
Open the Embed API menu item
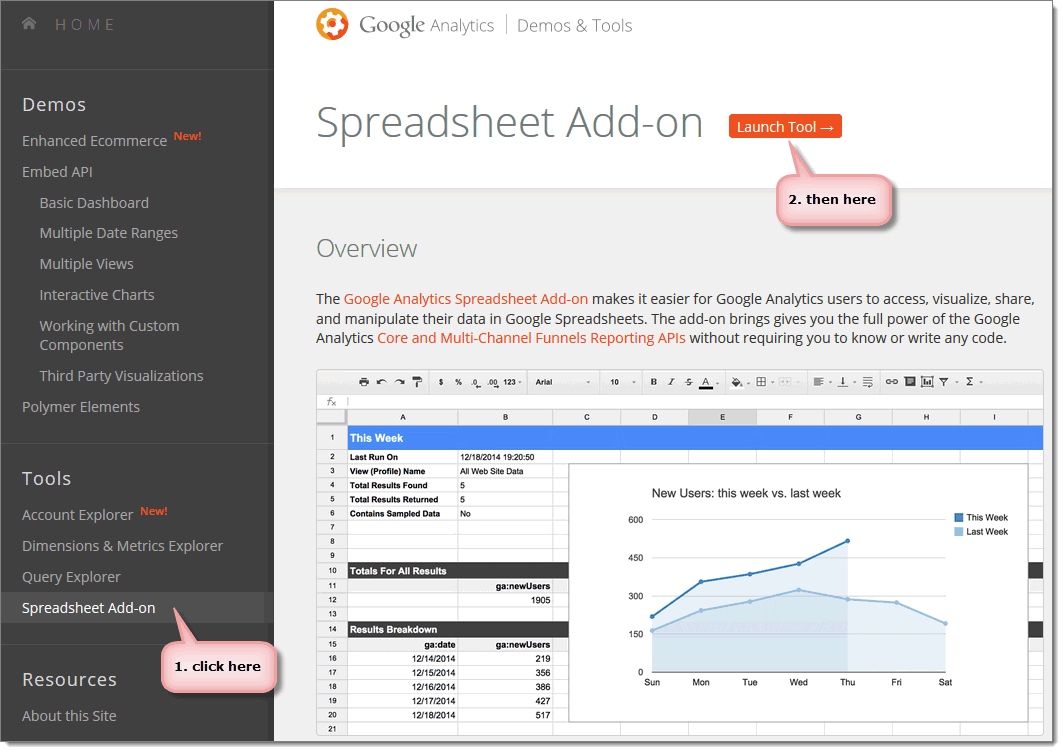pos(57,172)
